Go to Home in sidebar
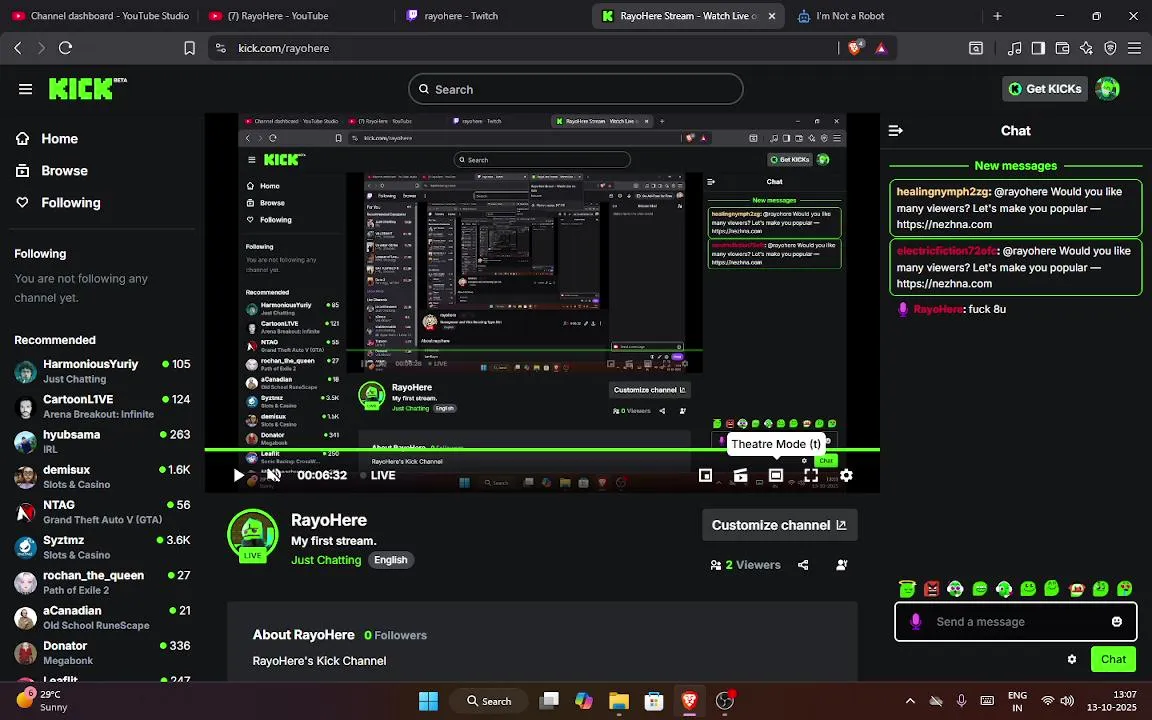The width and height of the screenshot is (1152, 720). coord(48,139)
